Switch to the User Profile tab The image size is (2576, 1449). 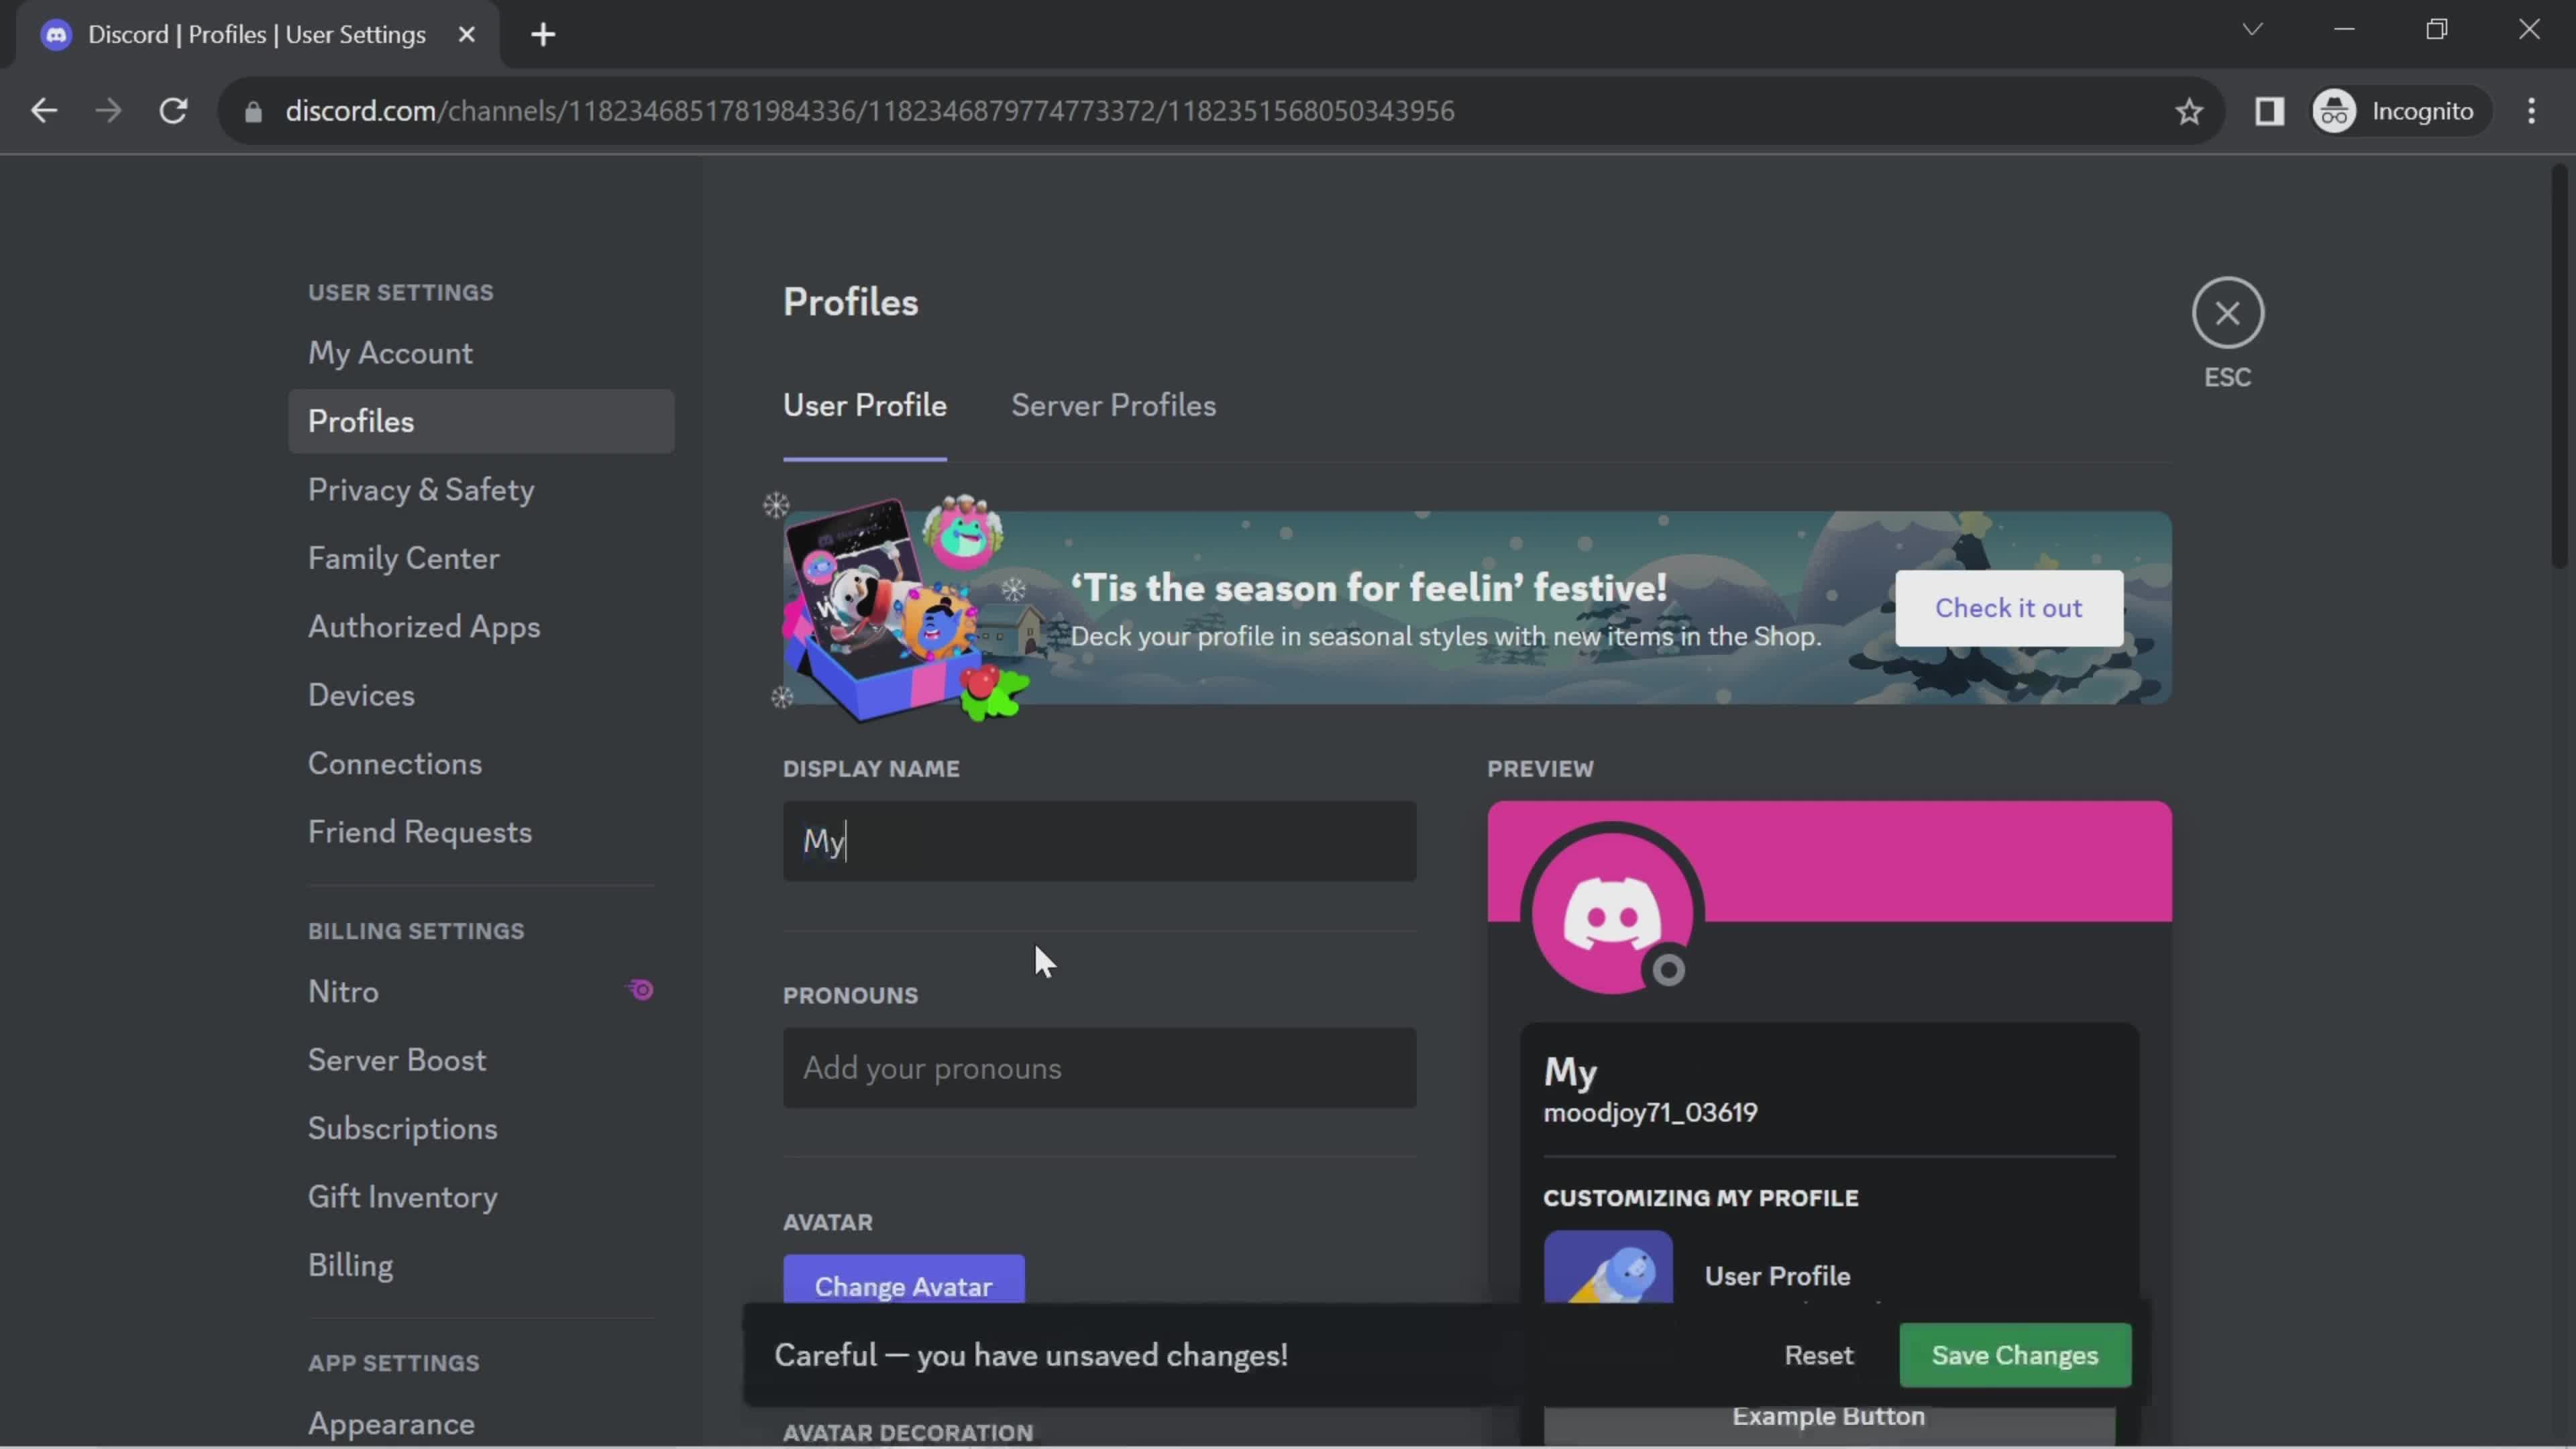(864, 405)
